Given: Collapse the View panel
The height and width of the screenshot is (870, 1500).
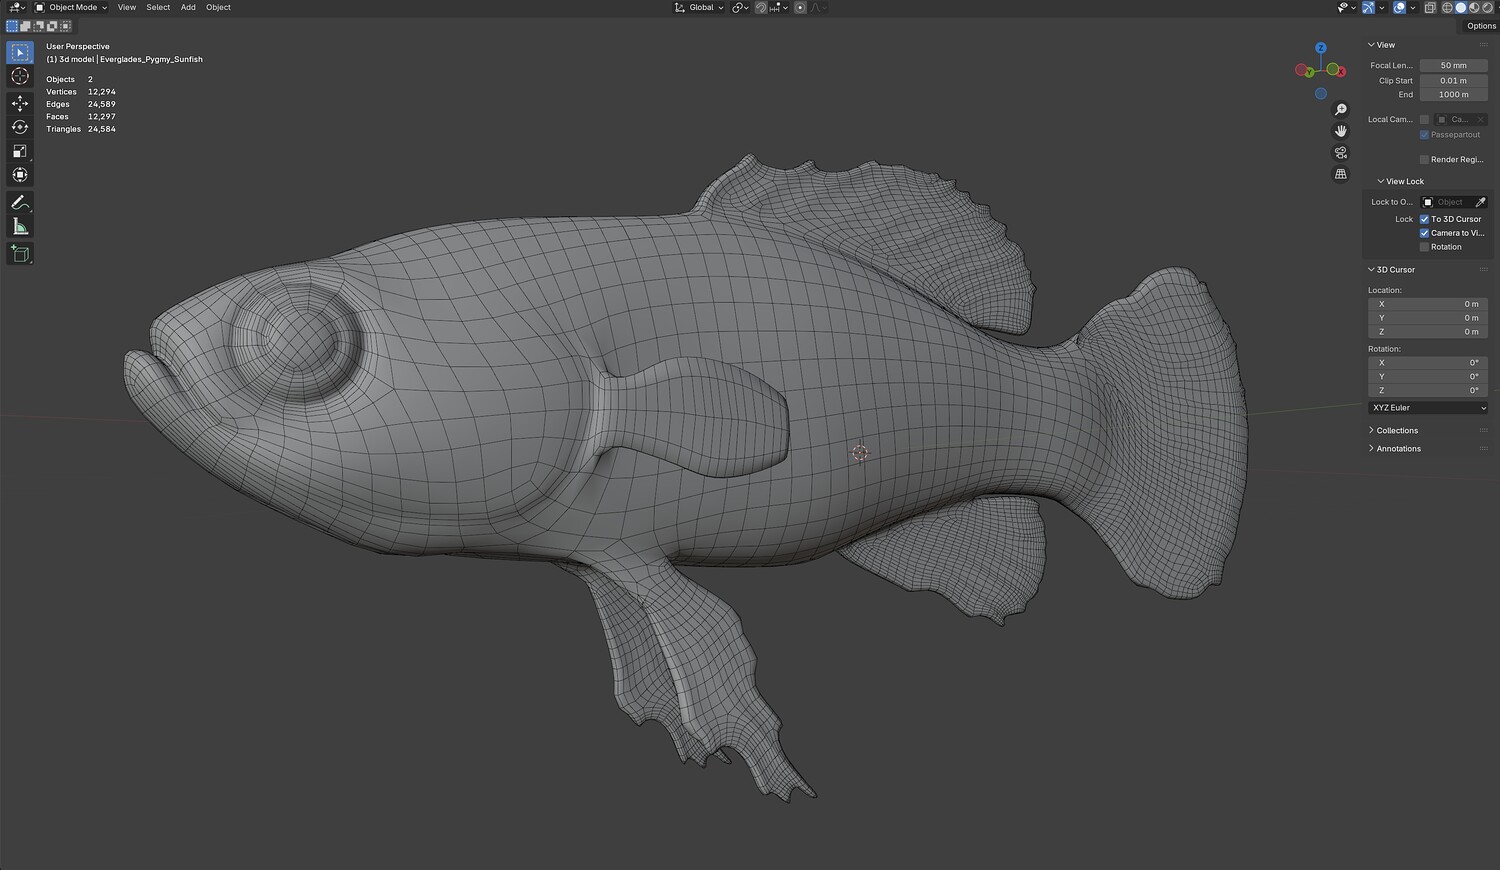Looking at the screenshot, I should point(1381,45).
